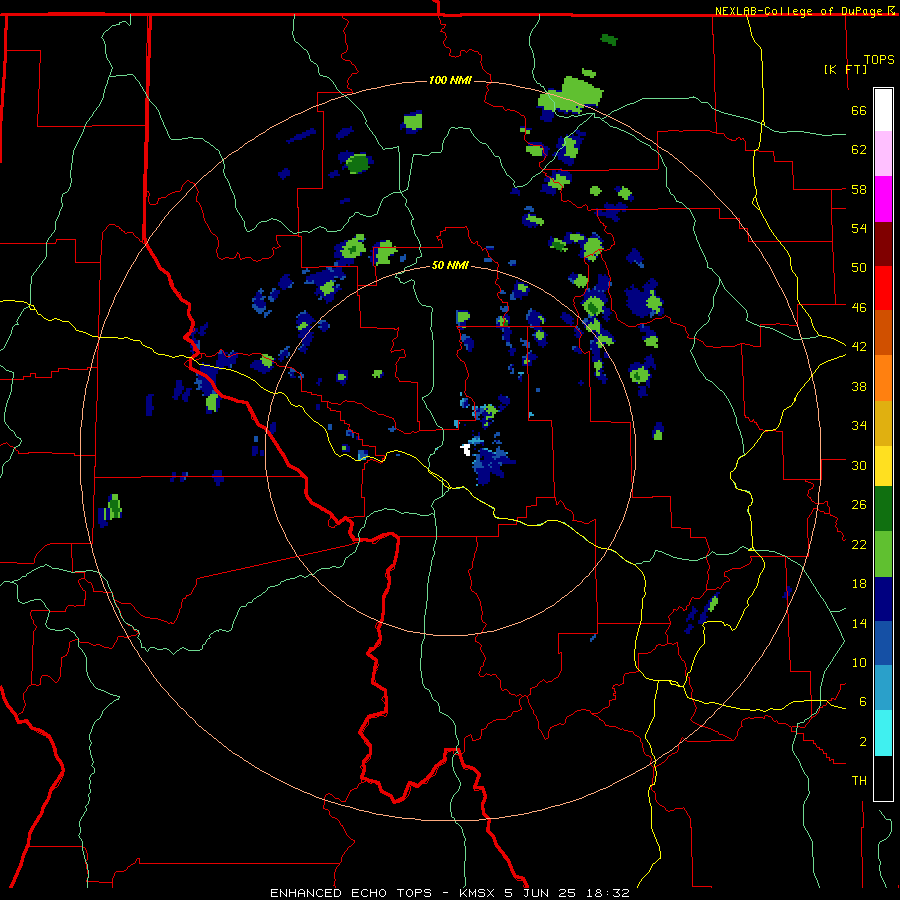Click the '18' legend value
This screenshot has height=900, width=900.
859,584
